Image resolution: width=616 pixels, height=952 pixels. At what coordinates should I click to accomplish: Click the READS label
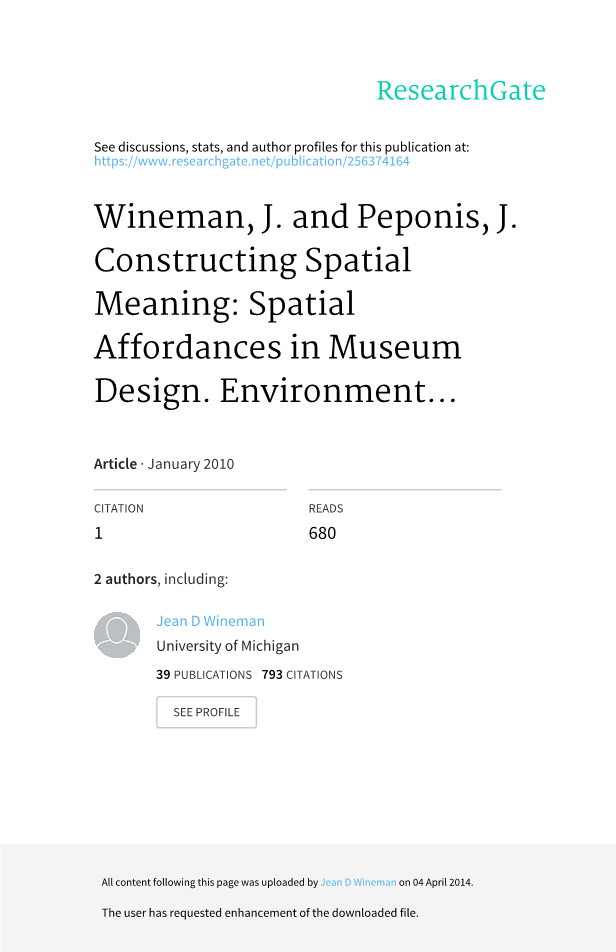tap(326, 508)
